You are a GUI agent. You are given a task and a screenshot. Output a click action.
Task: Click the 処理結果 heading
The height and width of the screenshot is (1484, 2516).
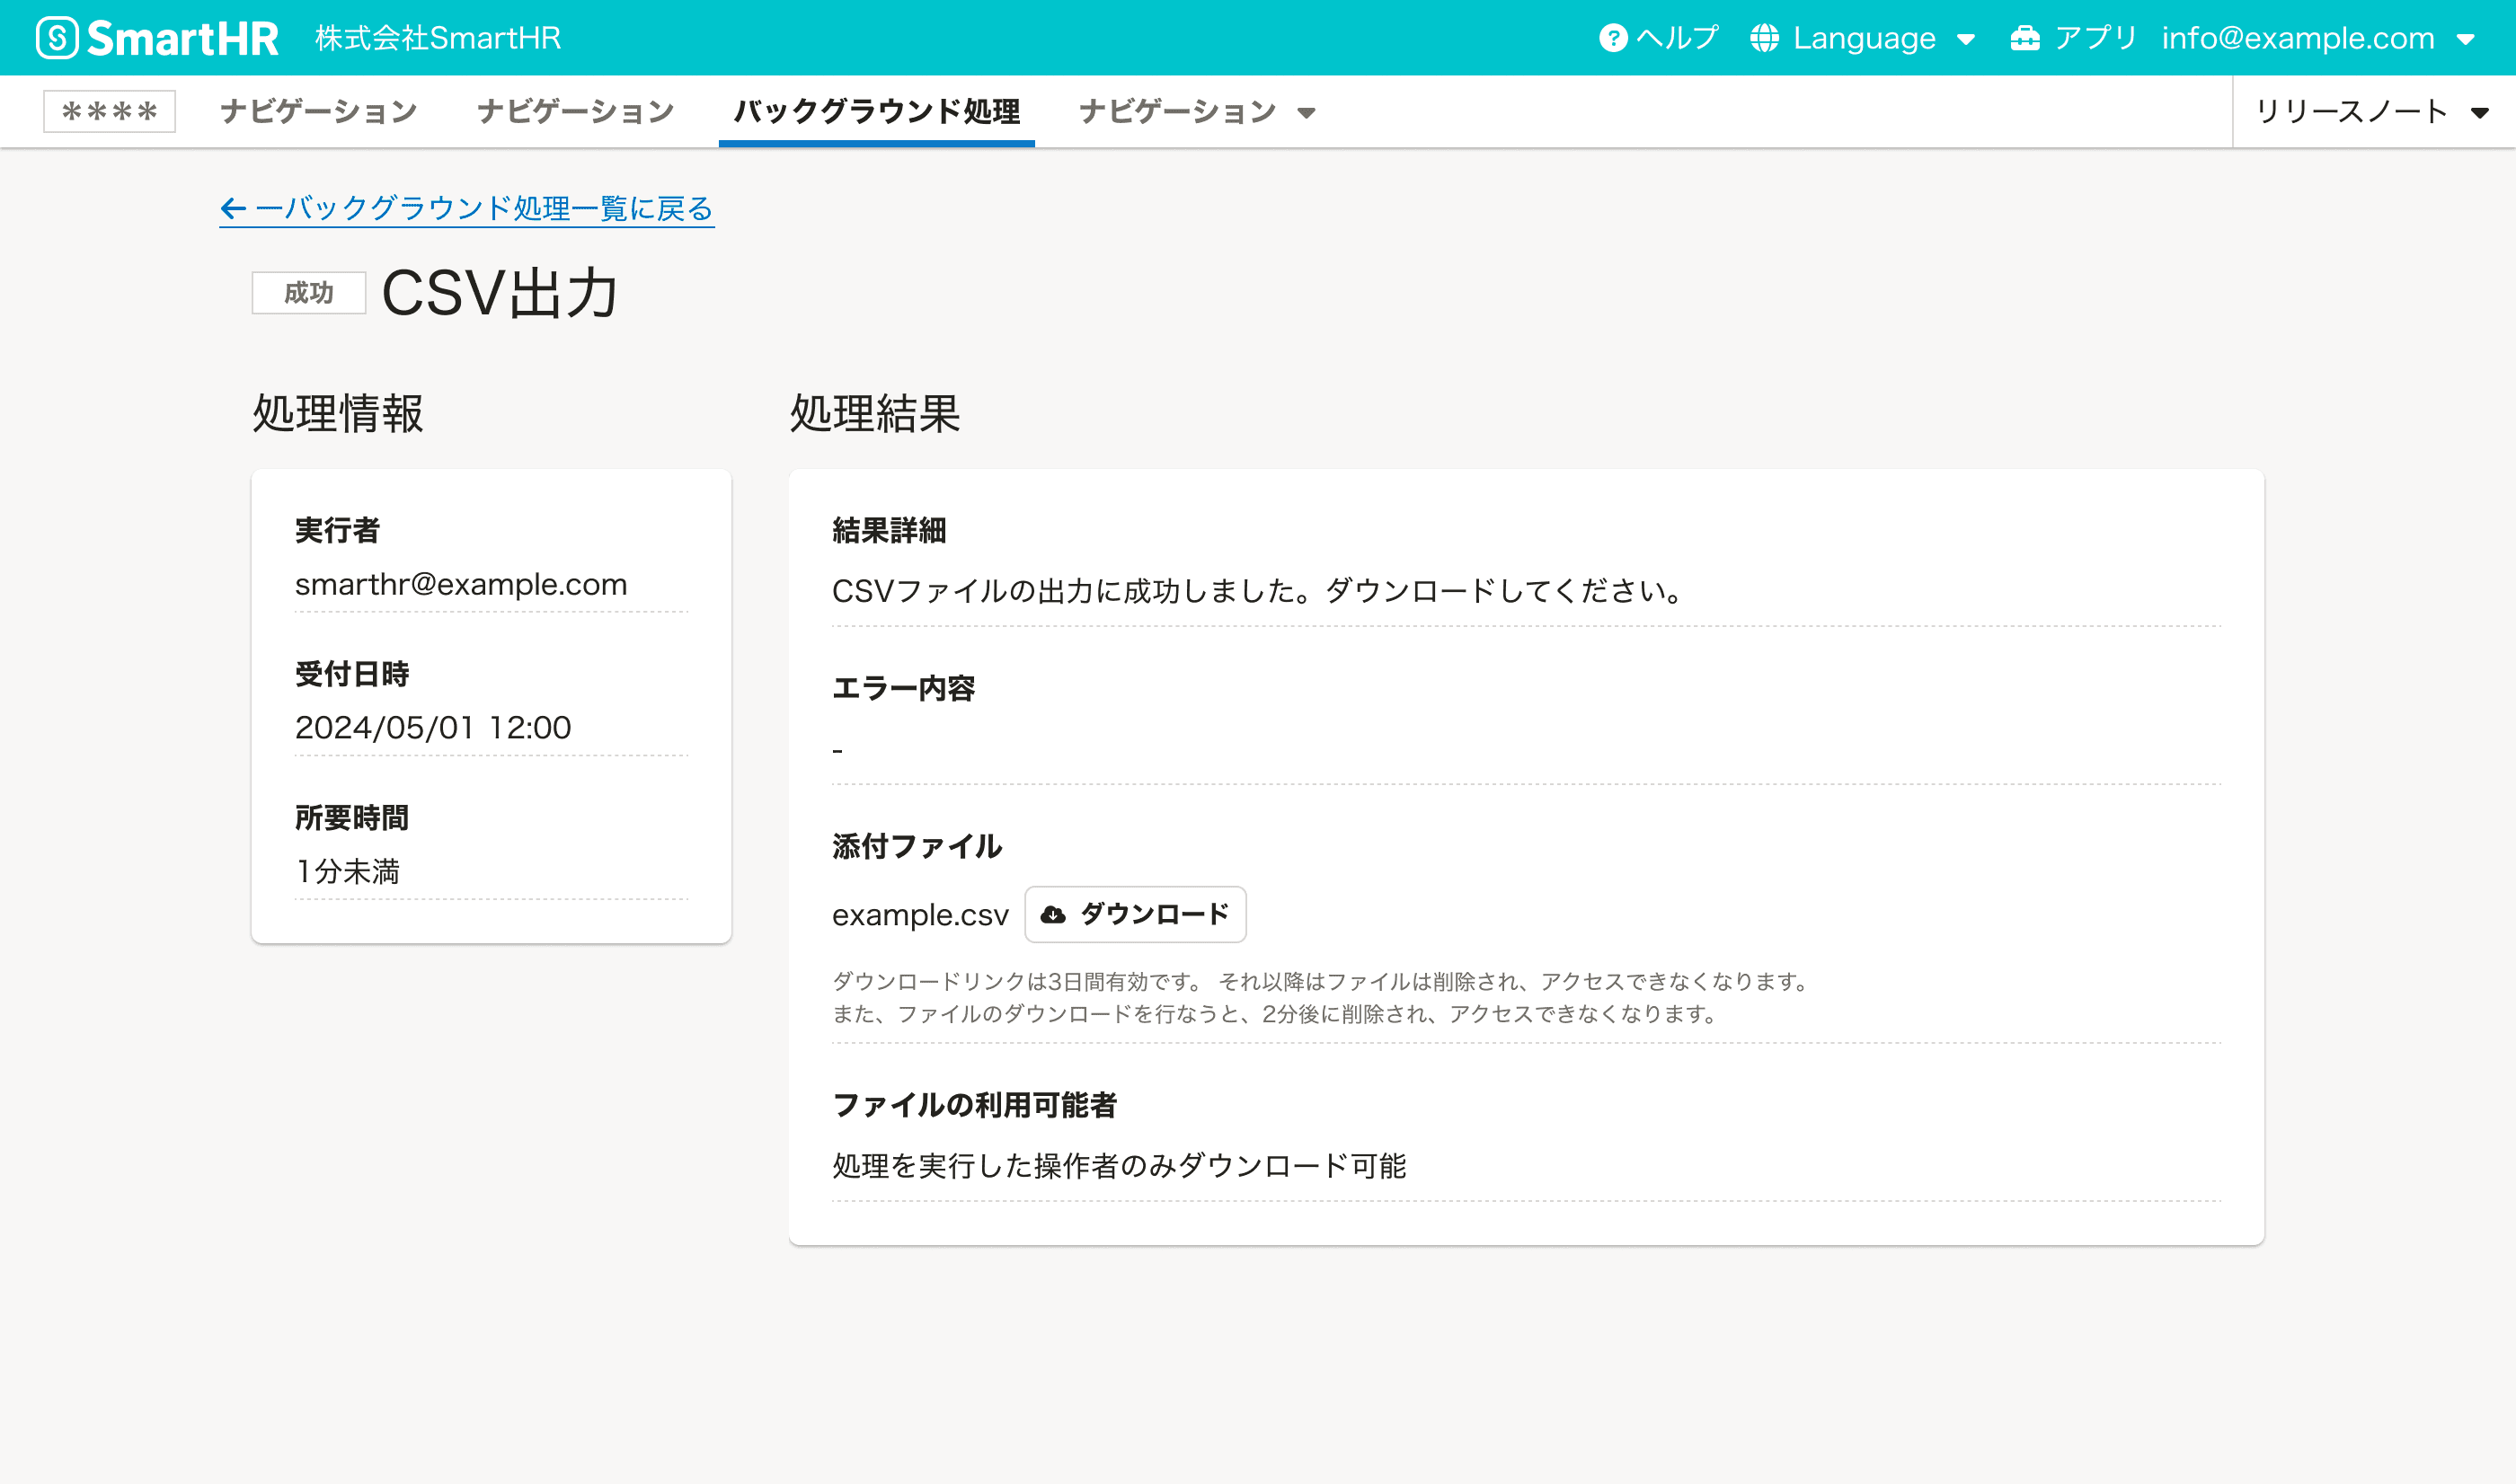pos(875,413)
